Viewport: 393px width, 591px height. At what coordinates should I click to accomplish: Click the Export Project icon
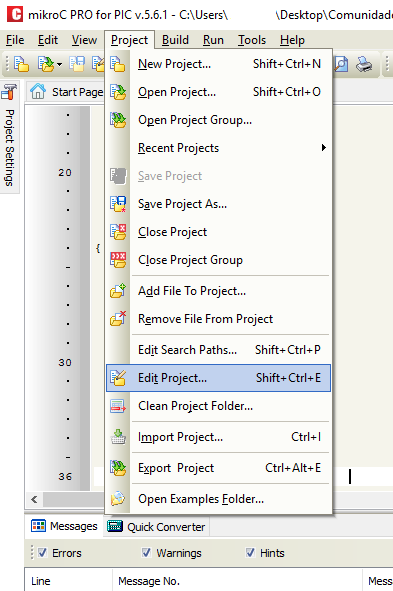tap(118, 468)
